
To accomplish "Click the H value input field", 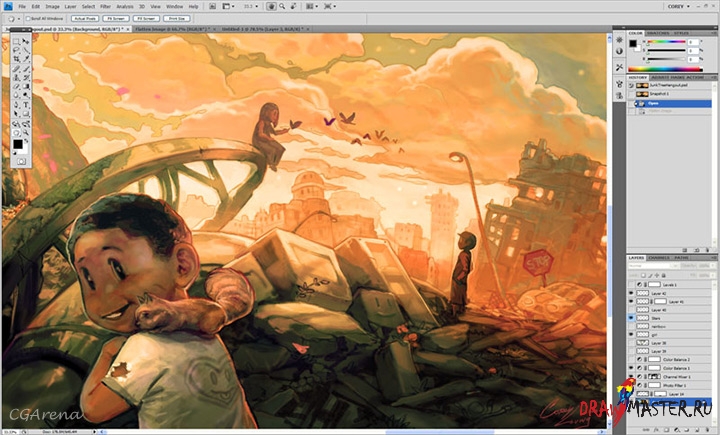I will point(693,42).
